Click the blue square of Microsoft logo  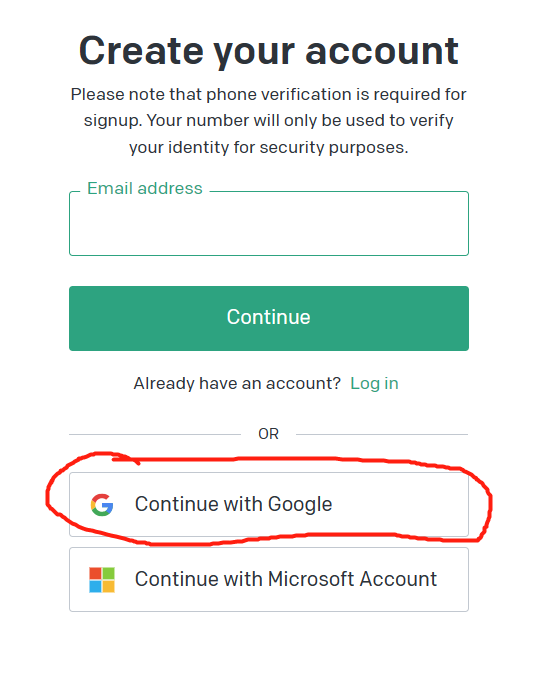(x=96, y=586)
